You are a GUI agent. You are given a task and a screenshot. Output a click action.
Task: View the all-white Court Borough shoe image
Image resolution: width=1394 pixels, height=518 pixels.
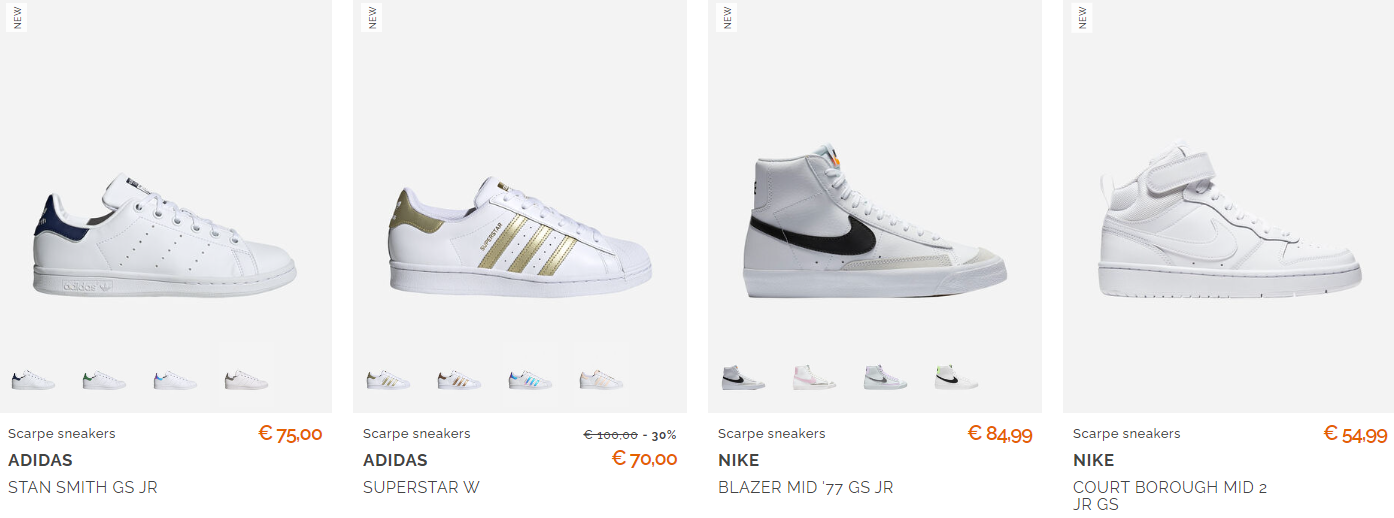pyautogui.click(x=1230, y=225)
